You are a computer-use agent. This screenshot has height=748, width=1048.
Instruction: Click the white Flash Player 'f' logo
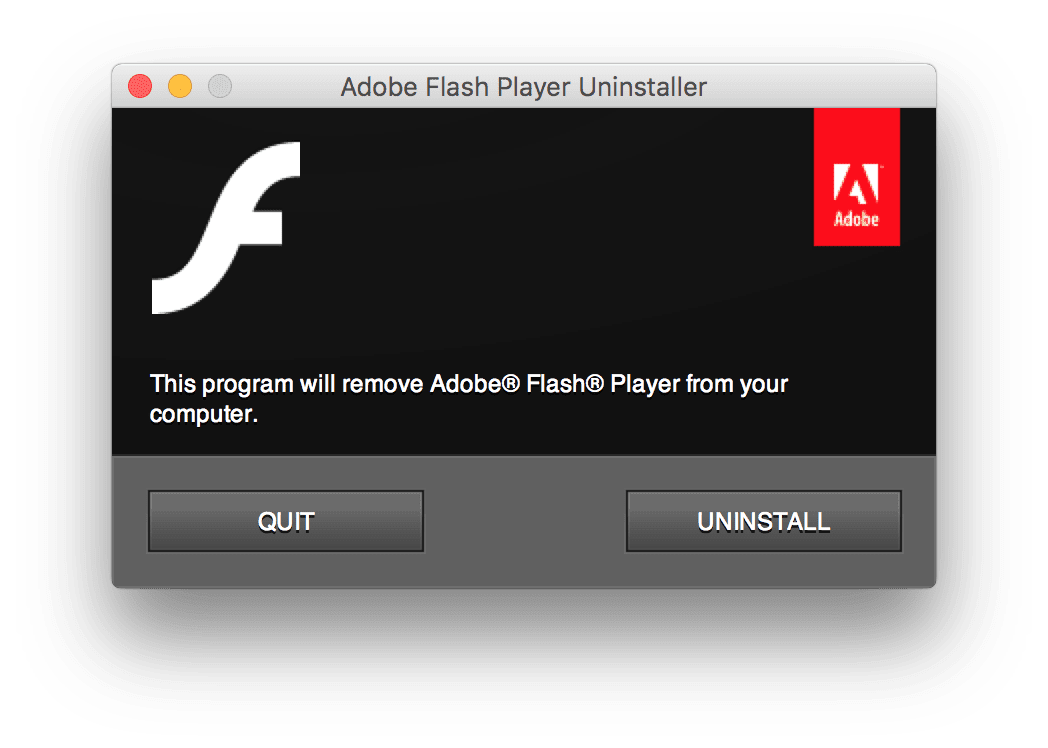tap(226, 227)
